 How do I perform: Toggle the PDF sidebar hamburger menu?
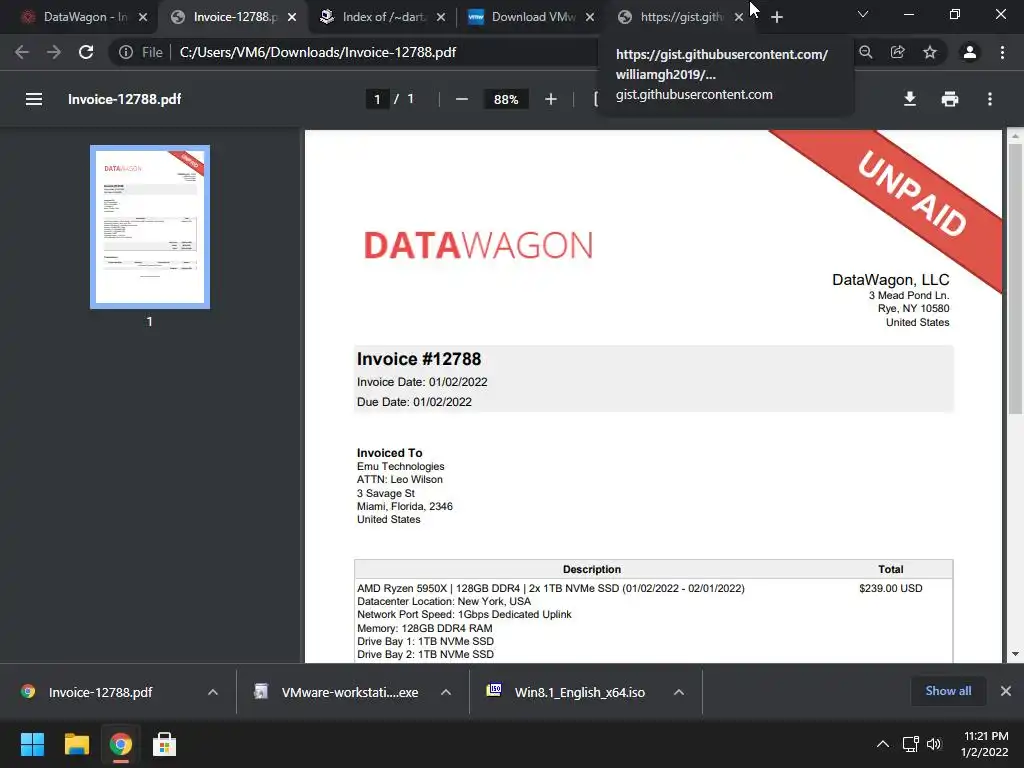pos(34,99)
